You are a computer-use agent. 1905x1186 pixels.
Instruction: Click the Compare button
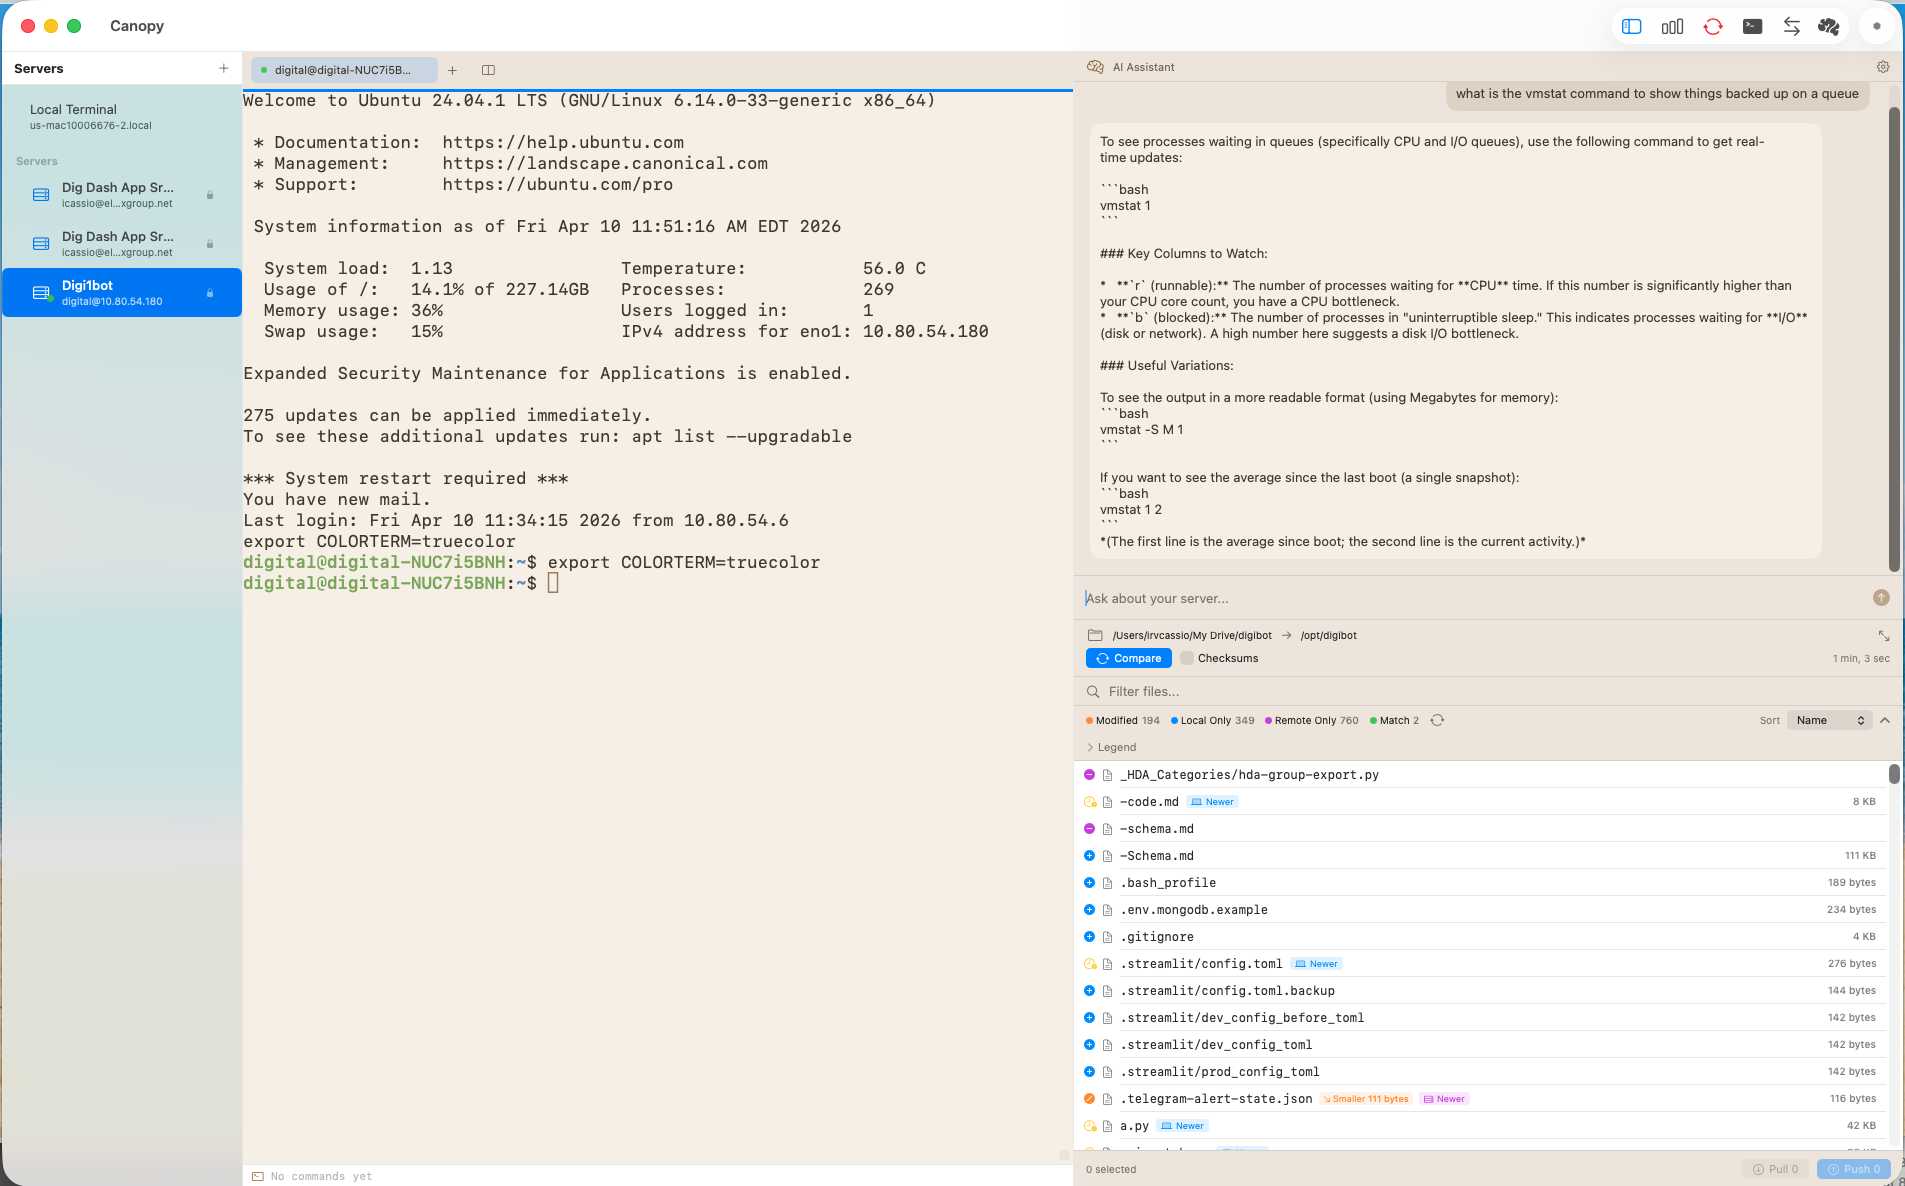click(1129, 658)
